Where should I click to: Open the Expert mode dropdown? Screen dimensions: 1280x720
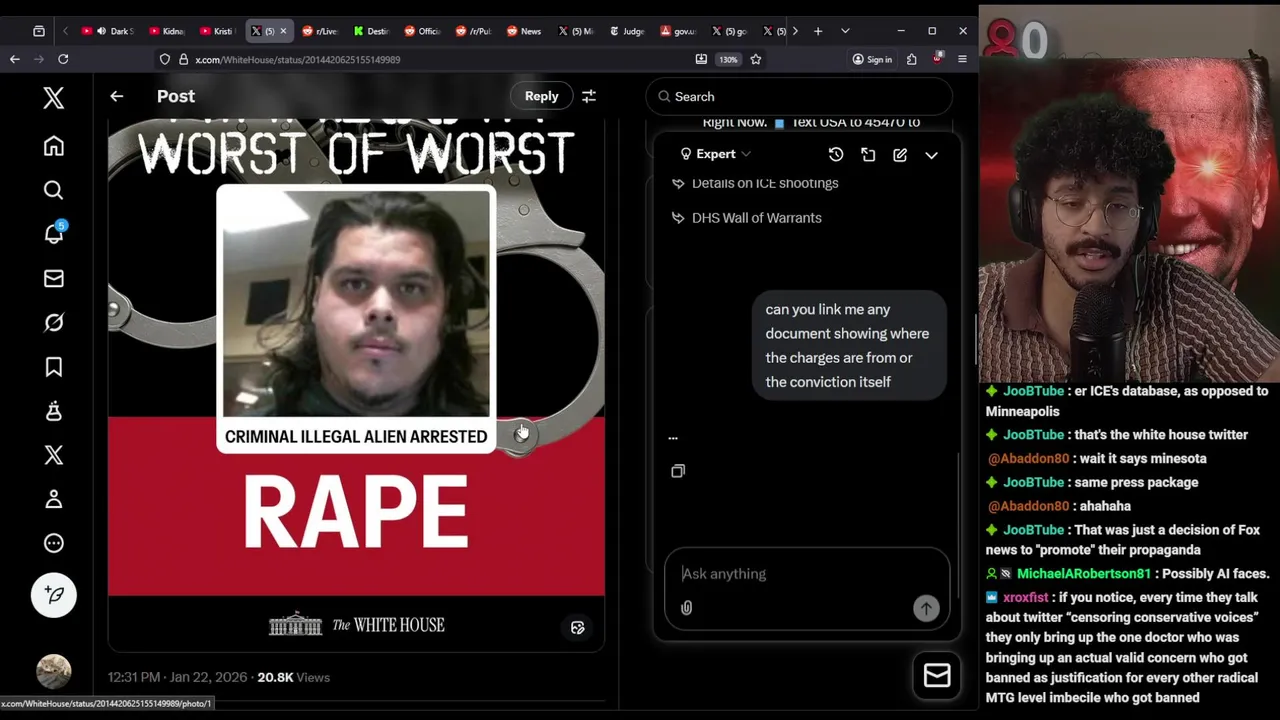pyautogui.click(x=715, y=154)
